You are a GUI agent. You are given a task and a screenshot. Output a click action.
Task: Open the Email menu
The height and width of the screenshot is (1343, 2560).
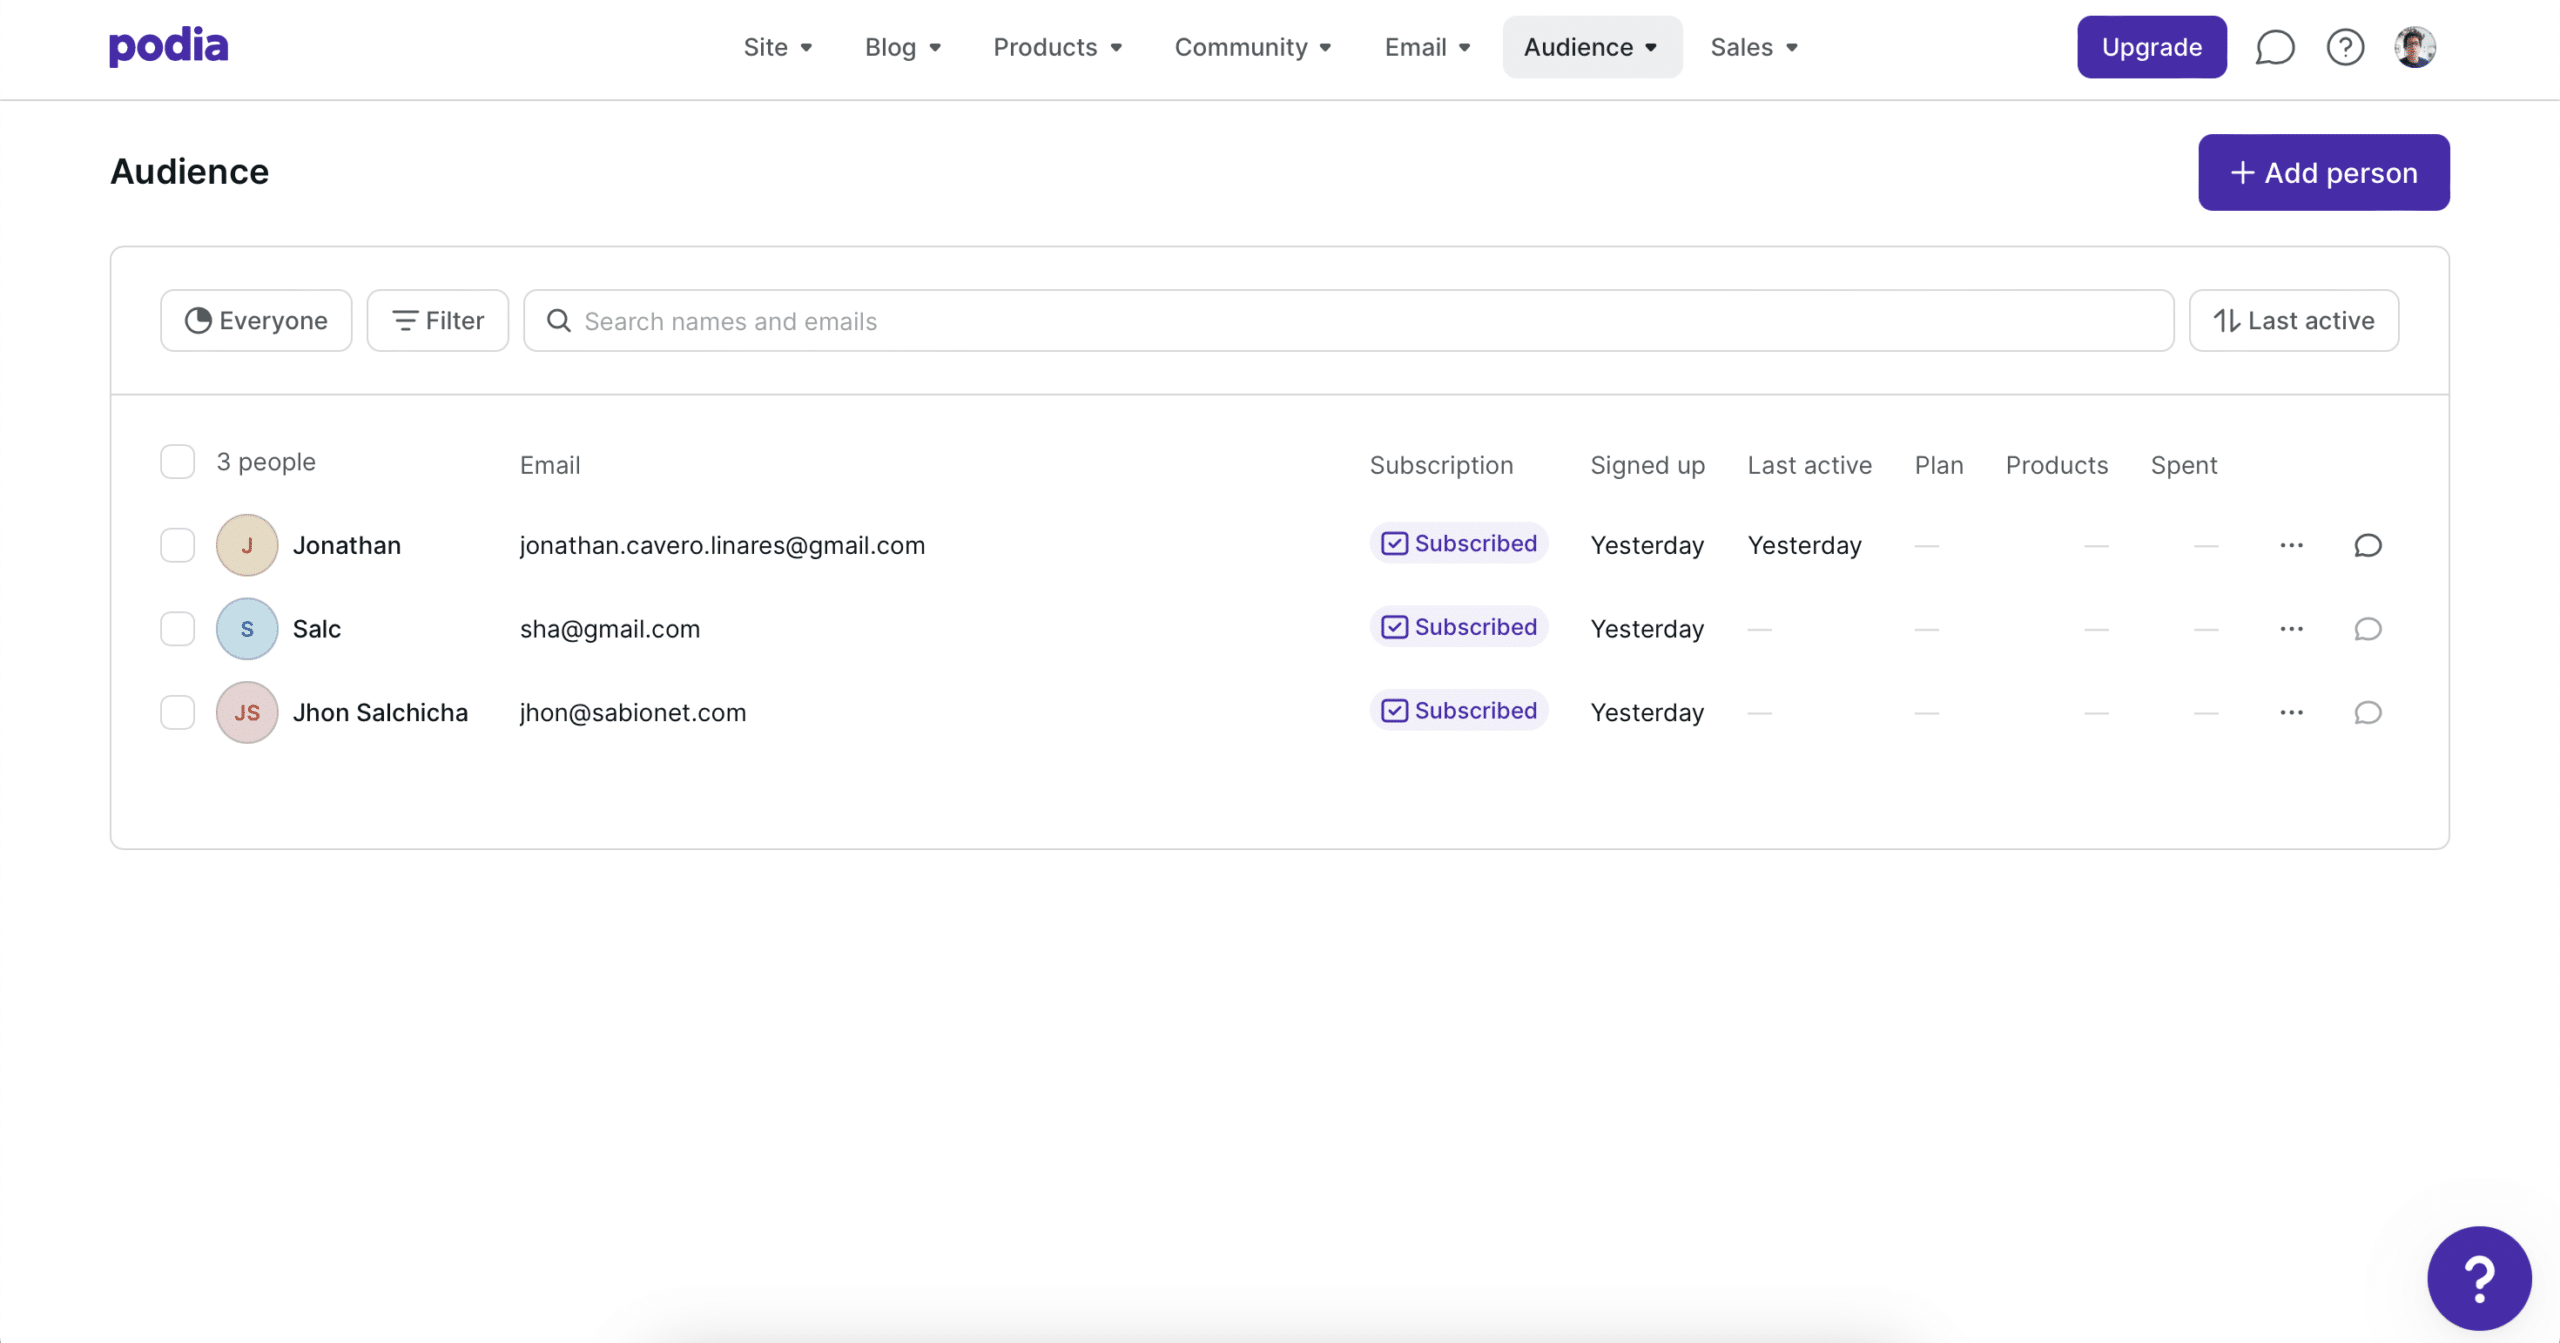1426,46
